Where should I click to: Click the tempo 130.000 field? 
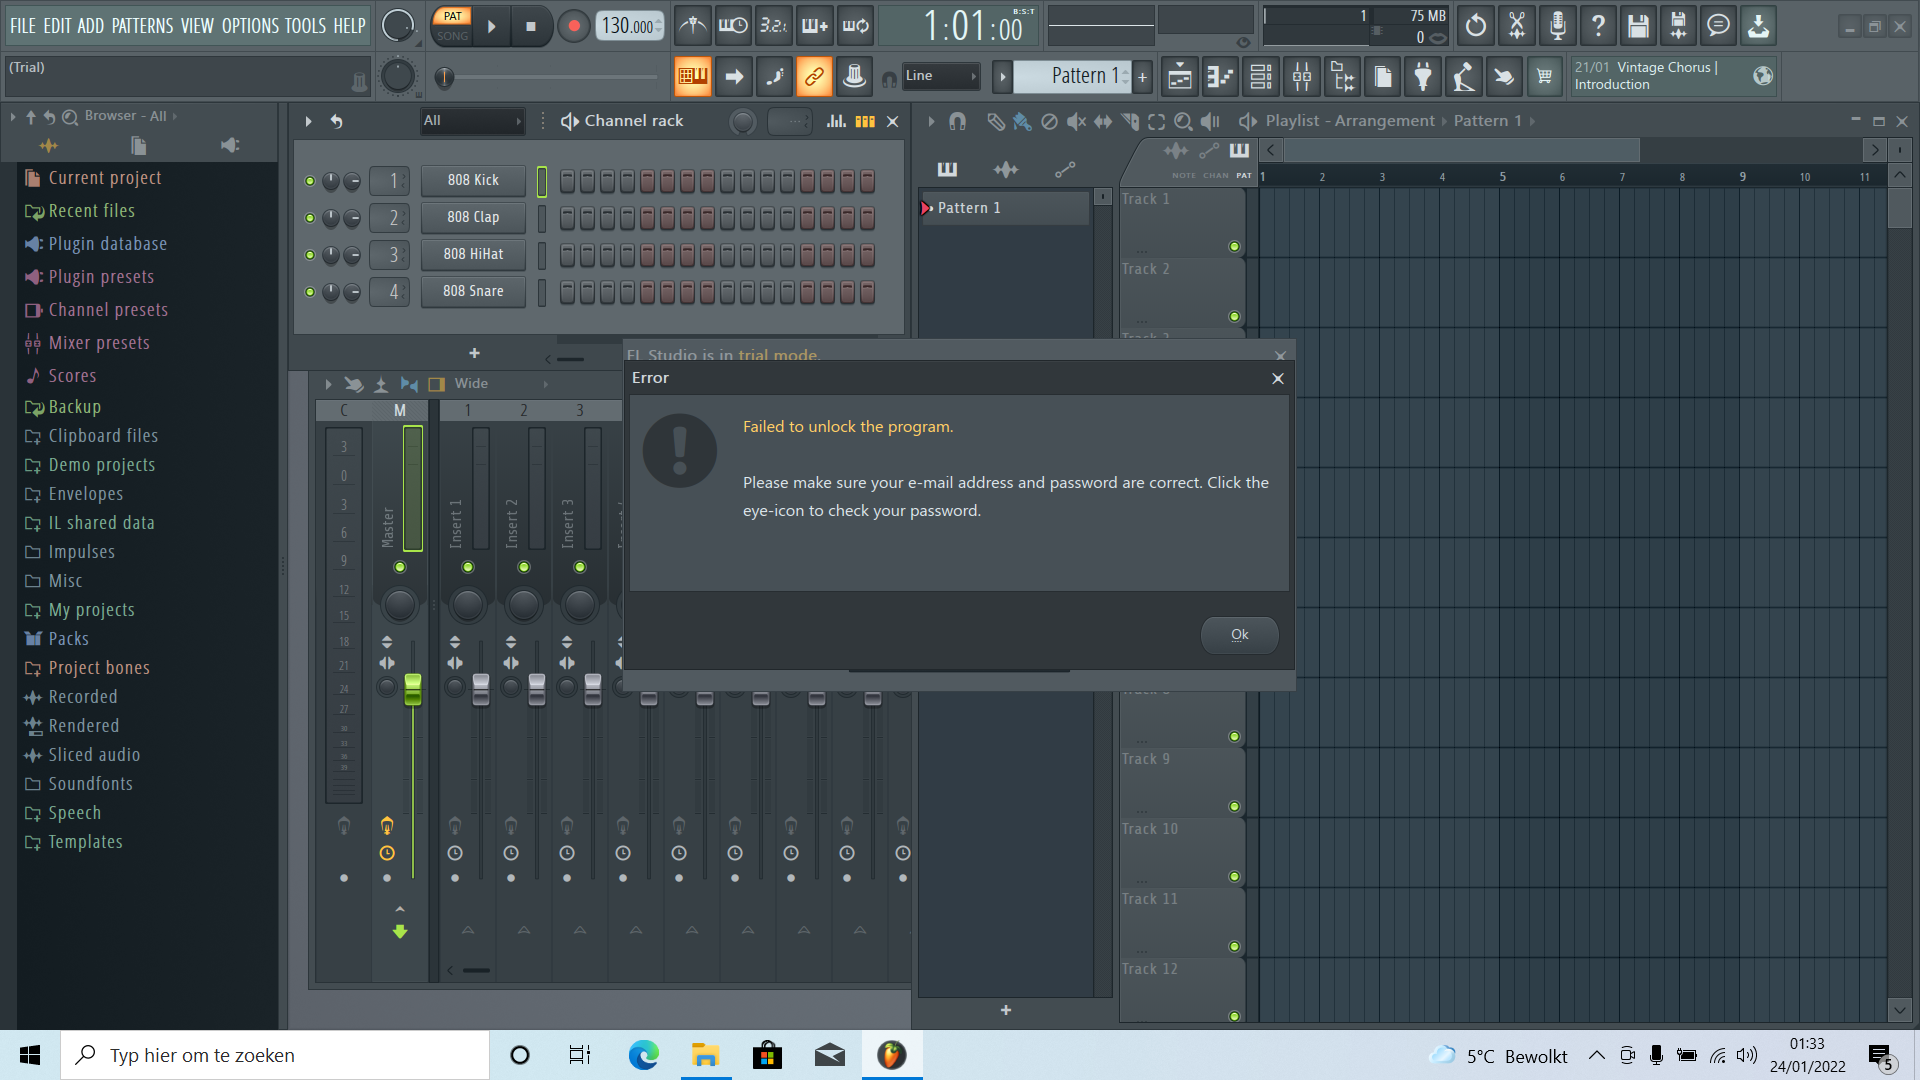[630, 26]
